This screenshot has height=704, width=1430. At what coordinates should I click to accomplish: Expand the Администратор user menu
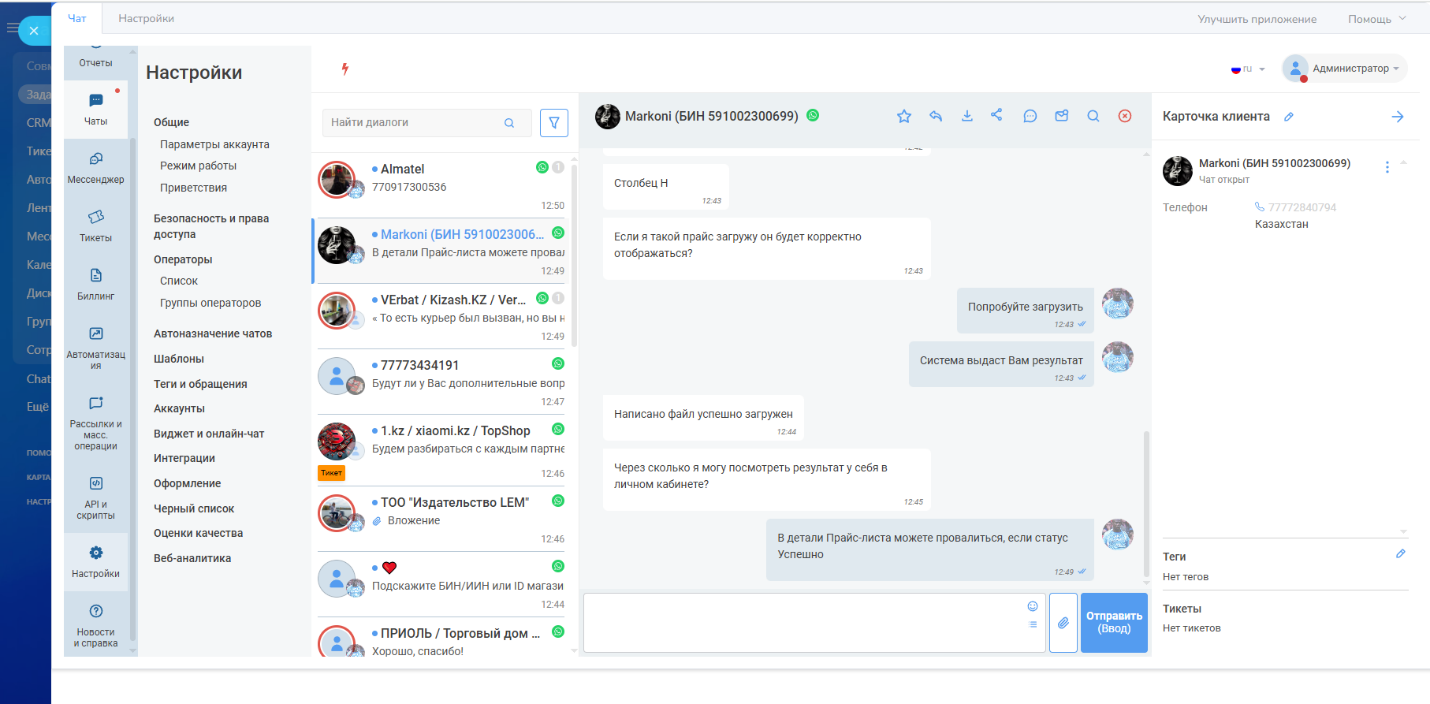[x=1345, y=68]
